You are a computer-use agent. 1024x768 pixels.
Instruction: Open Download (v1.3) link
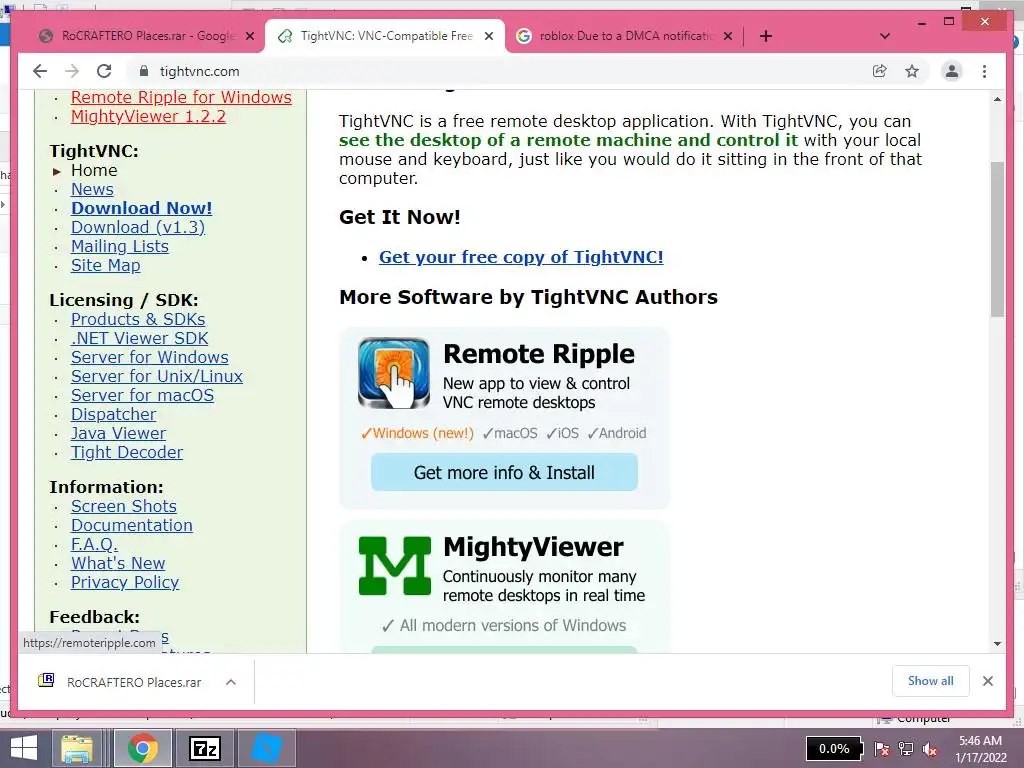[x=138, y=227]
